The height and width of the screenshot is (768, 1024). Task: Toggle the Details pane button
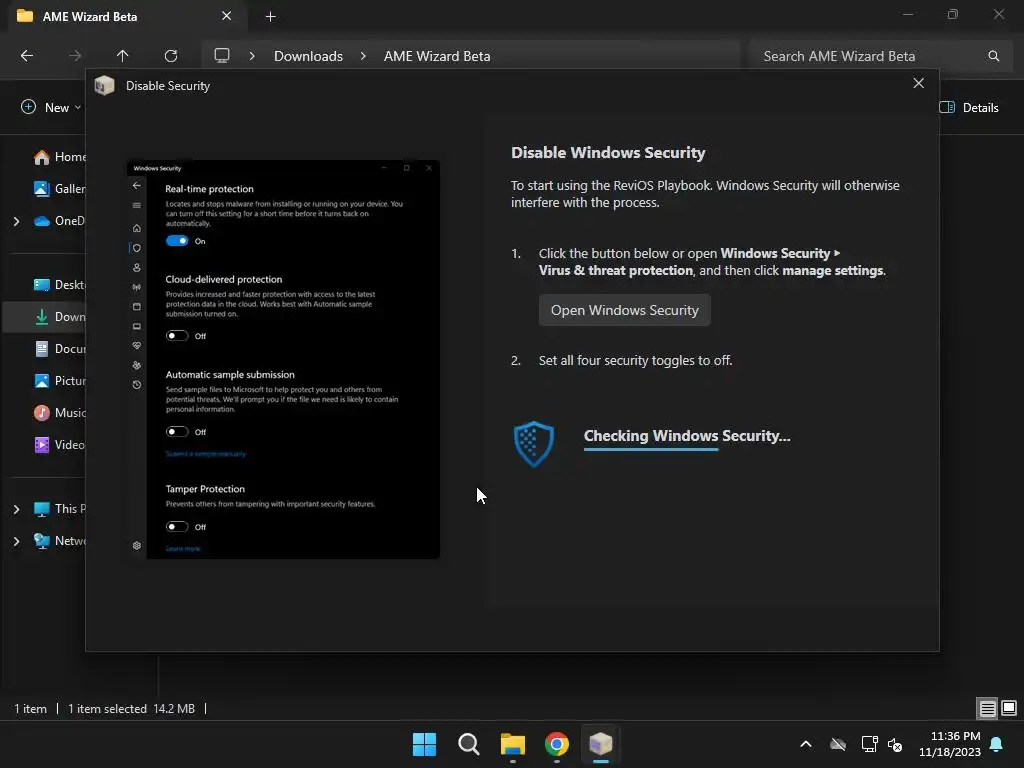point(969,108)
